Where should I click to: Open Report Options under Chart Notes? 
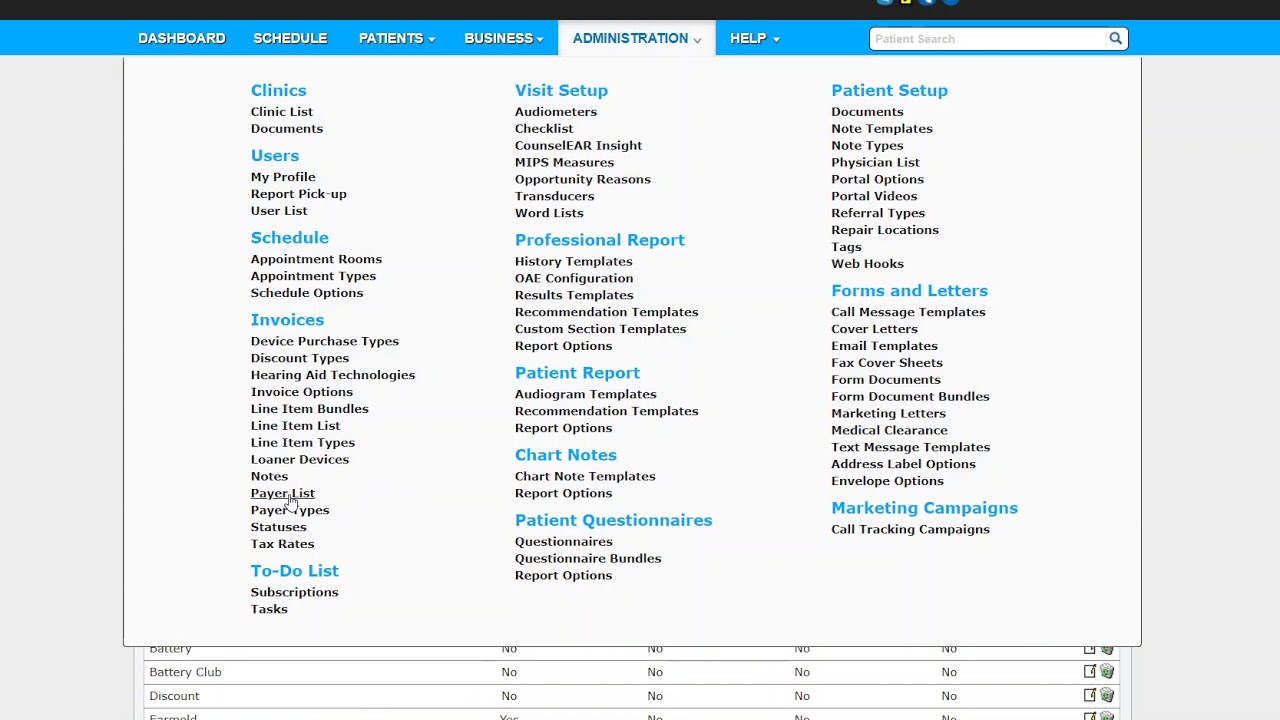[564, 494]
